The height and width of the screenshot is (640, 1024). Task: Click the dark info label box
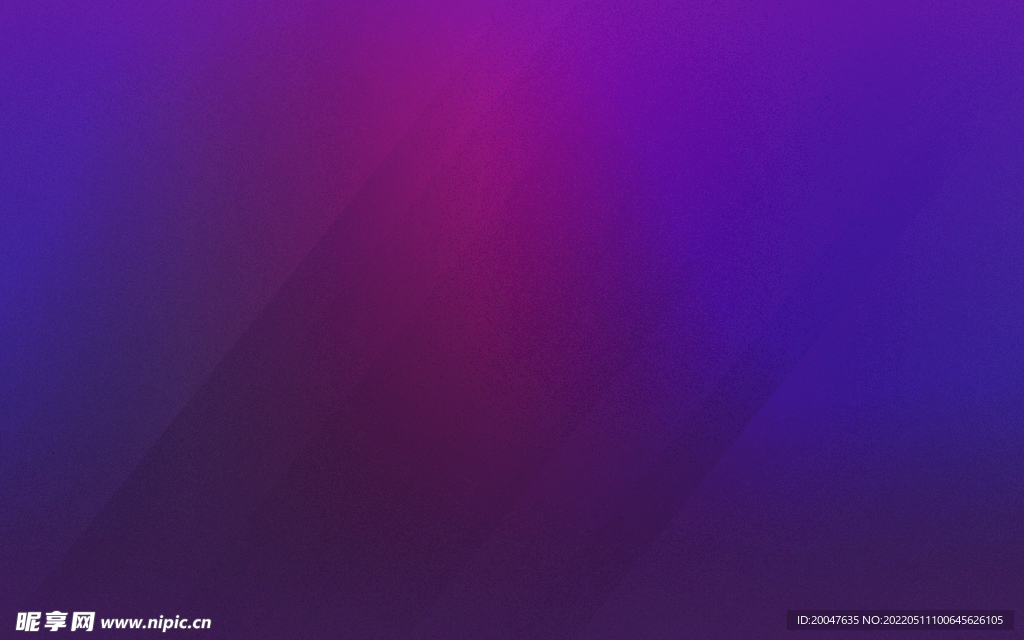(900, 620)
